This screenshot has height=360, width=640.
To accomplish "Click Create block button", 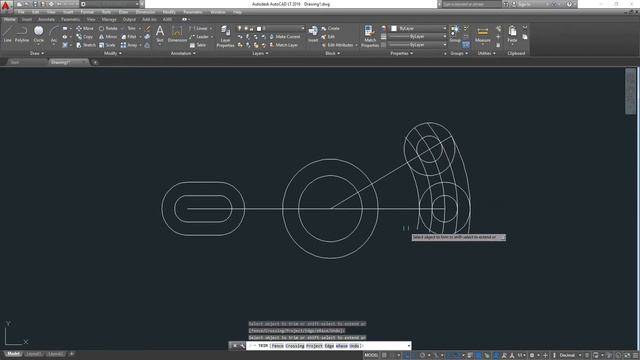I will (331, 28).
